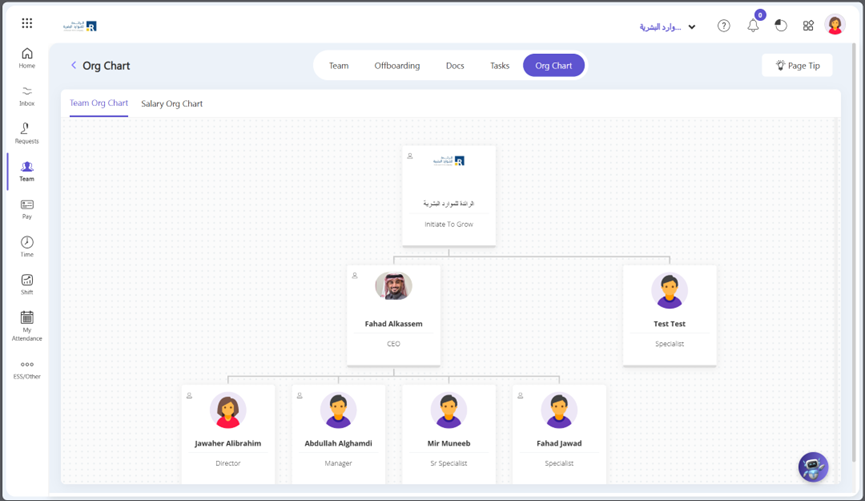Open the user profile avatar
This screenshot has height=501, width=865.
click(x=835, y=26)
